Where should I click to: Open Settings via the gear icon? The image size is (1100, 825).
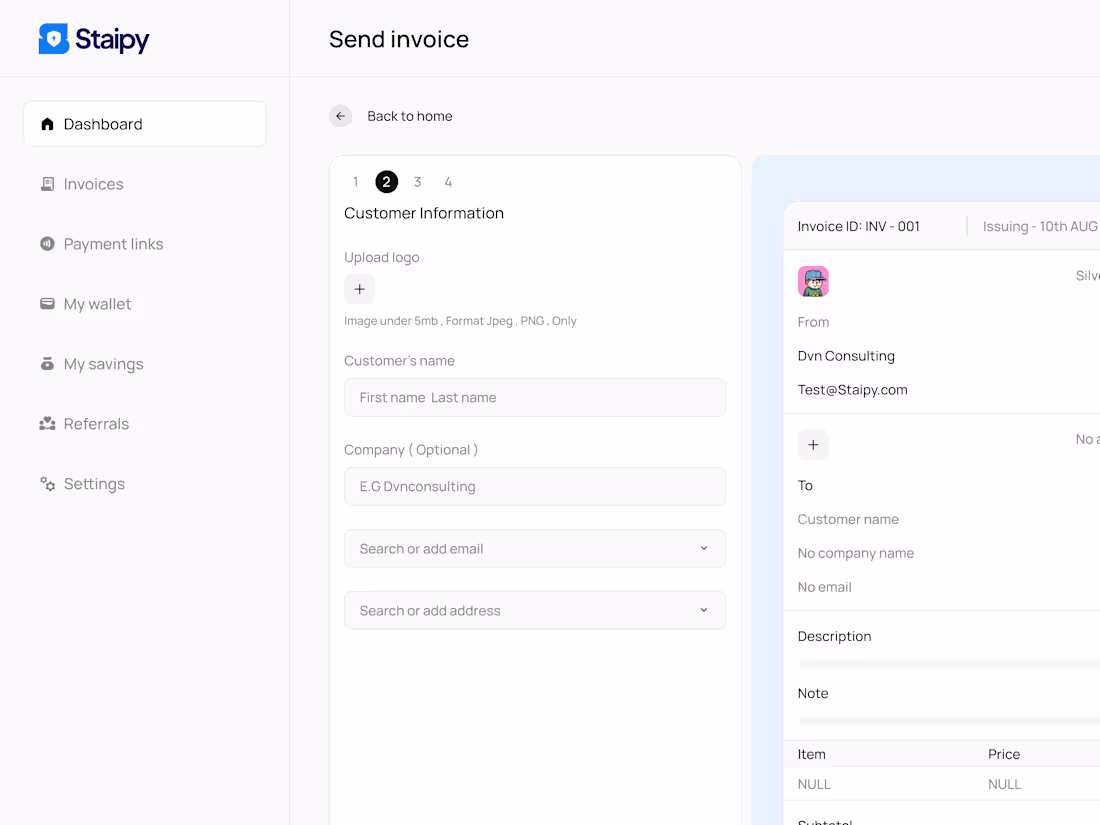click(x=46, y=483)
